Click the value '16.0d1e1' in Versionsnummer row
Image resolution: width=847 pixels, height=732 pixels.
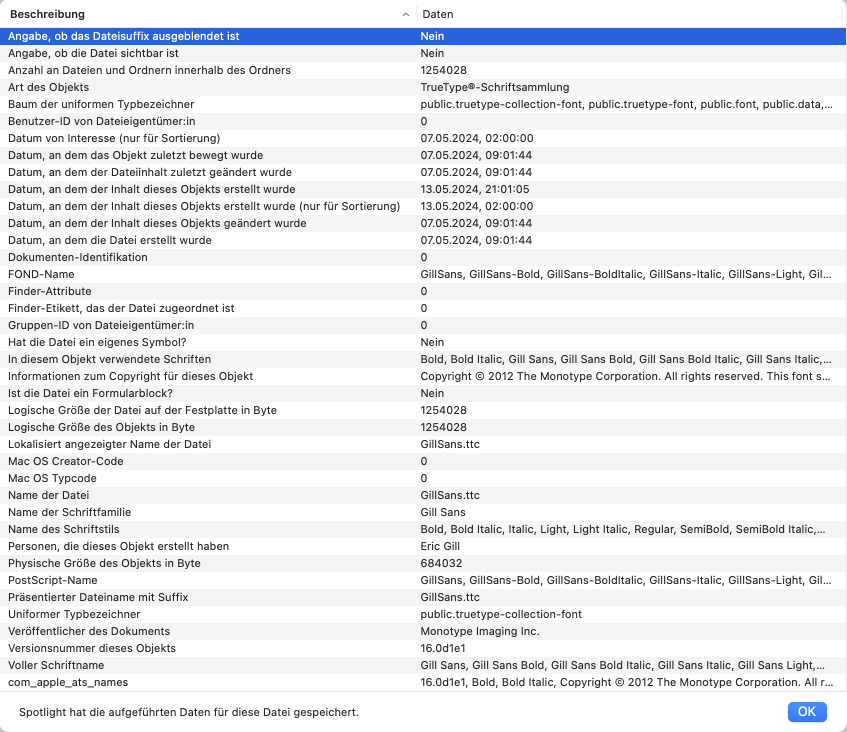443,649
